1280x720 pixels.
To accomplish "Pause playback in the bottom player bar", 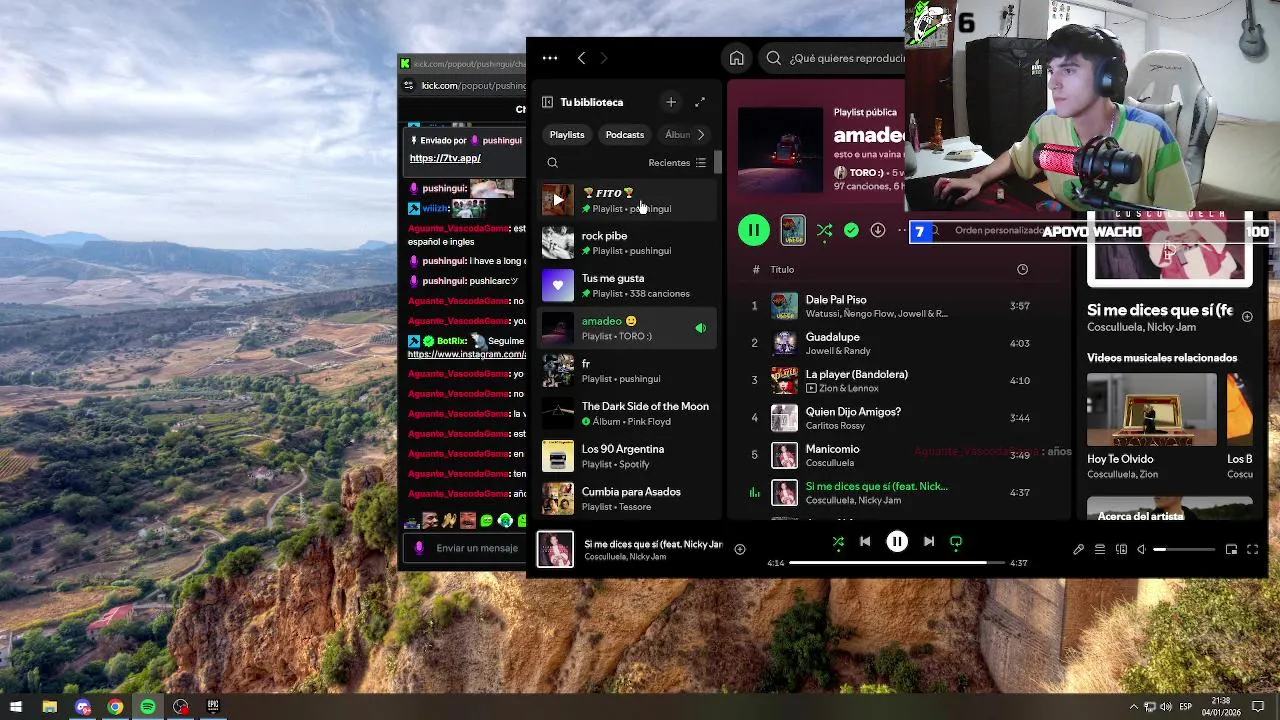I will [x=897, y=542].
